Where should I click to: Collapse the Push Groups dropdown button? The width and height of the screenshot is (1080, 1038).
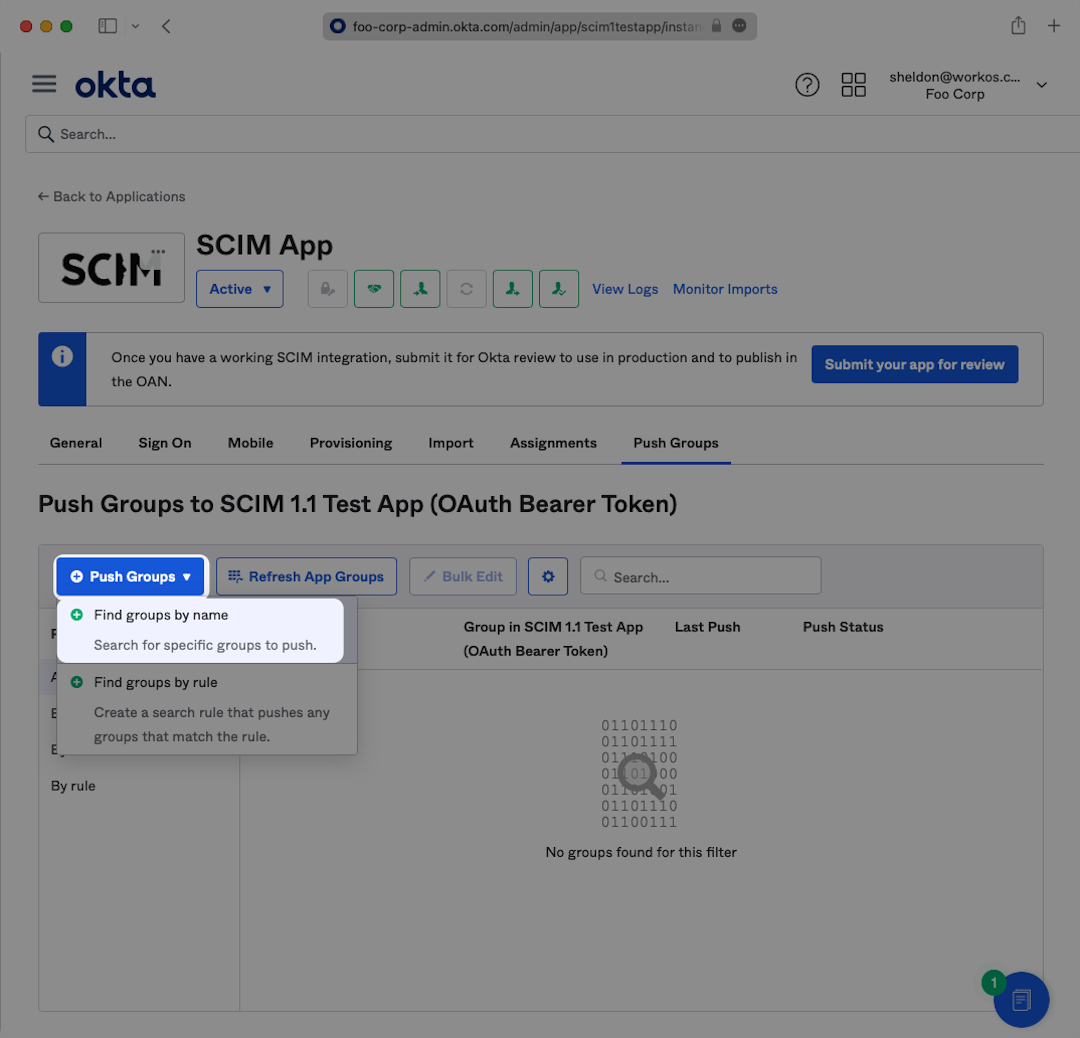pos(131,577)
